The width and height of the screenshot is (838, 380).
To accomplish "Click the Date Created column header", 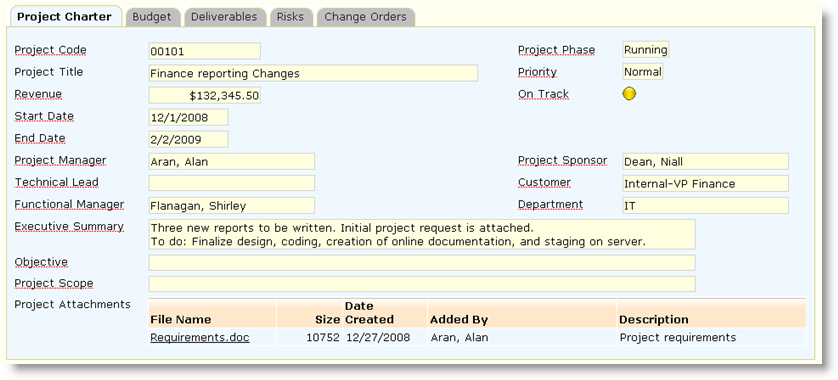I will pos(369,313).
